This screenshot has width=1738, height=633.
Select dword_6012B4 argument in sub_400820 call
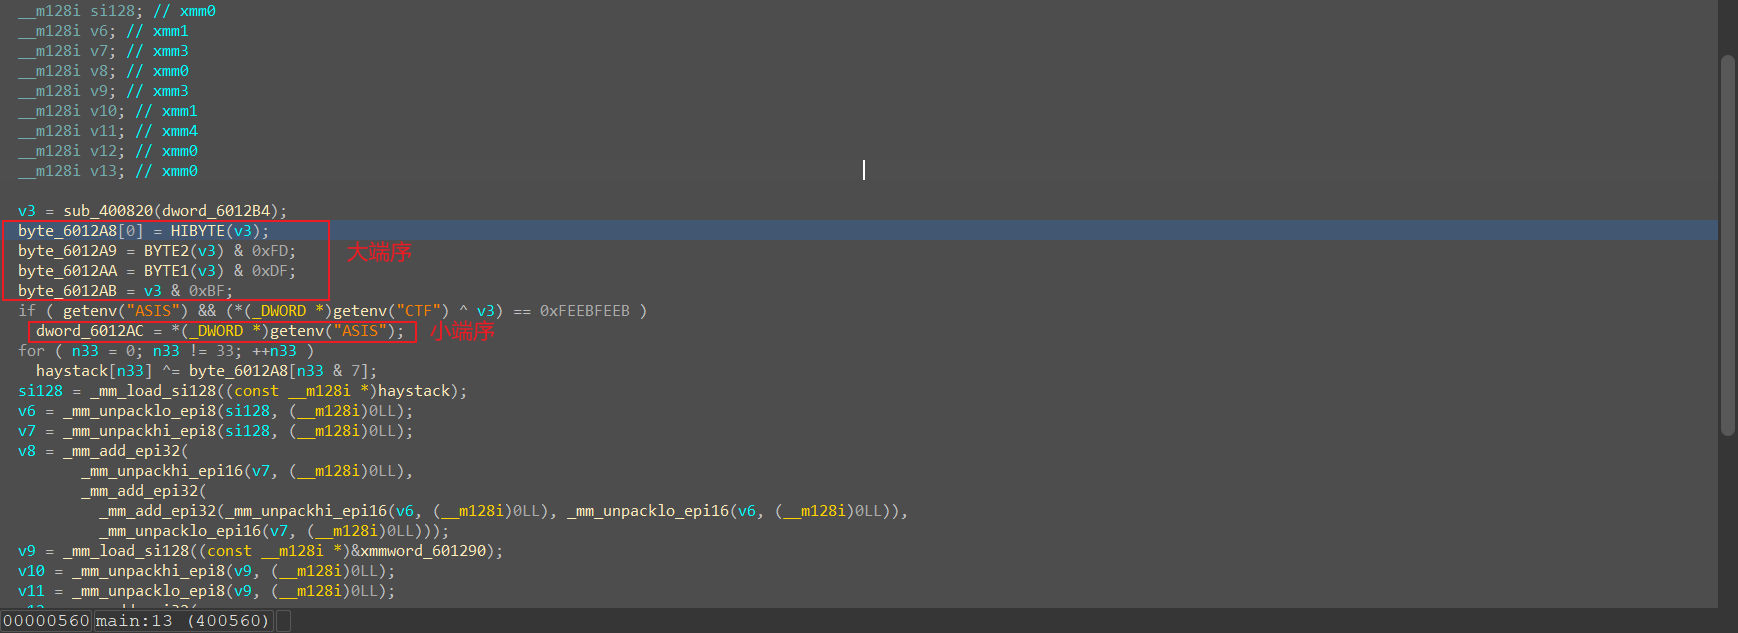pos(217,211)
